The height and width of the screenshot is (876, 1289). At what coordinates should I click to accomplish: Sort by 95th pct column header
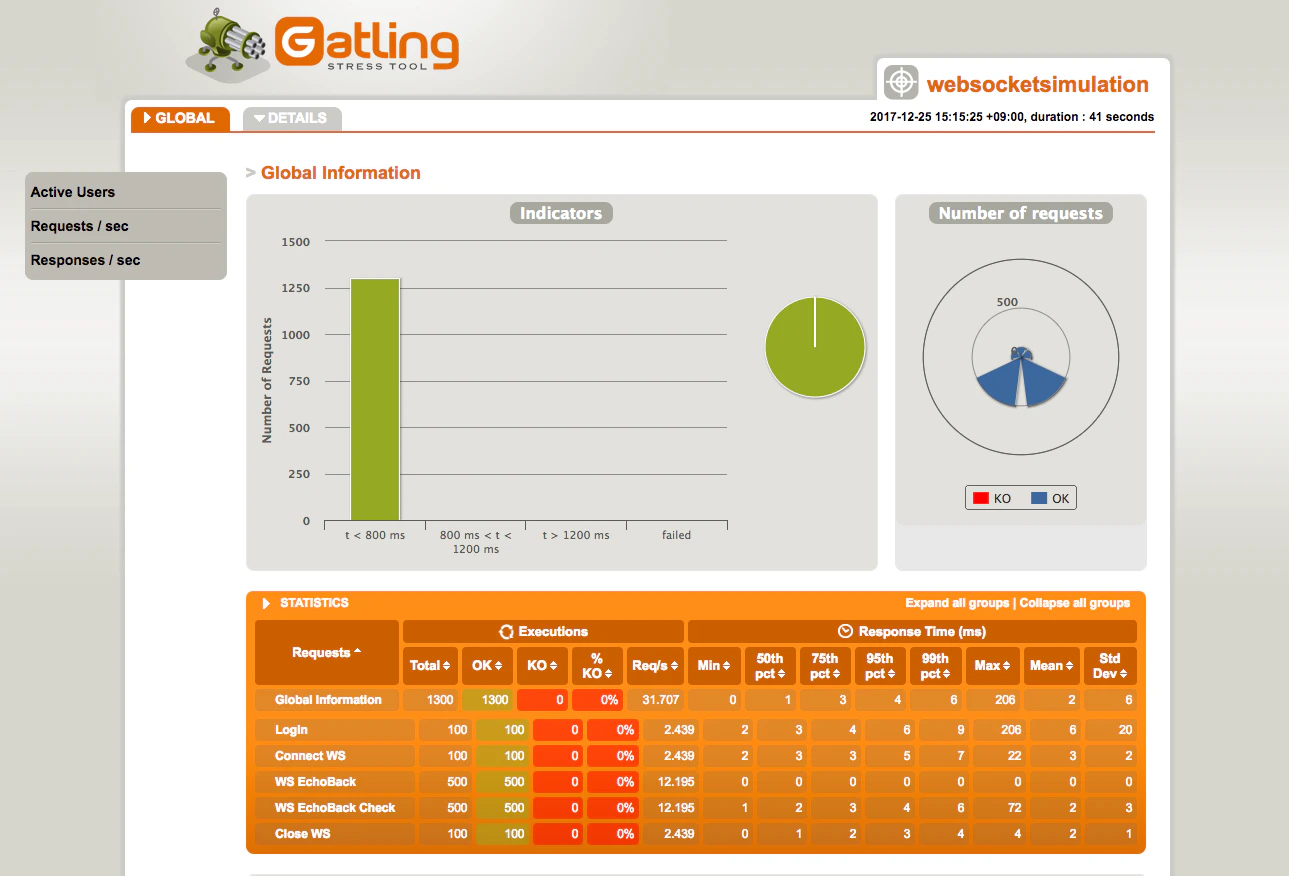coord(880,666)
